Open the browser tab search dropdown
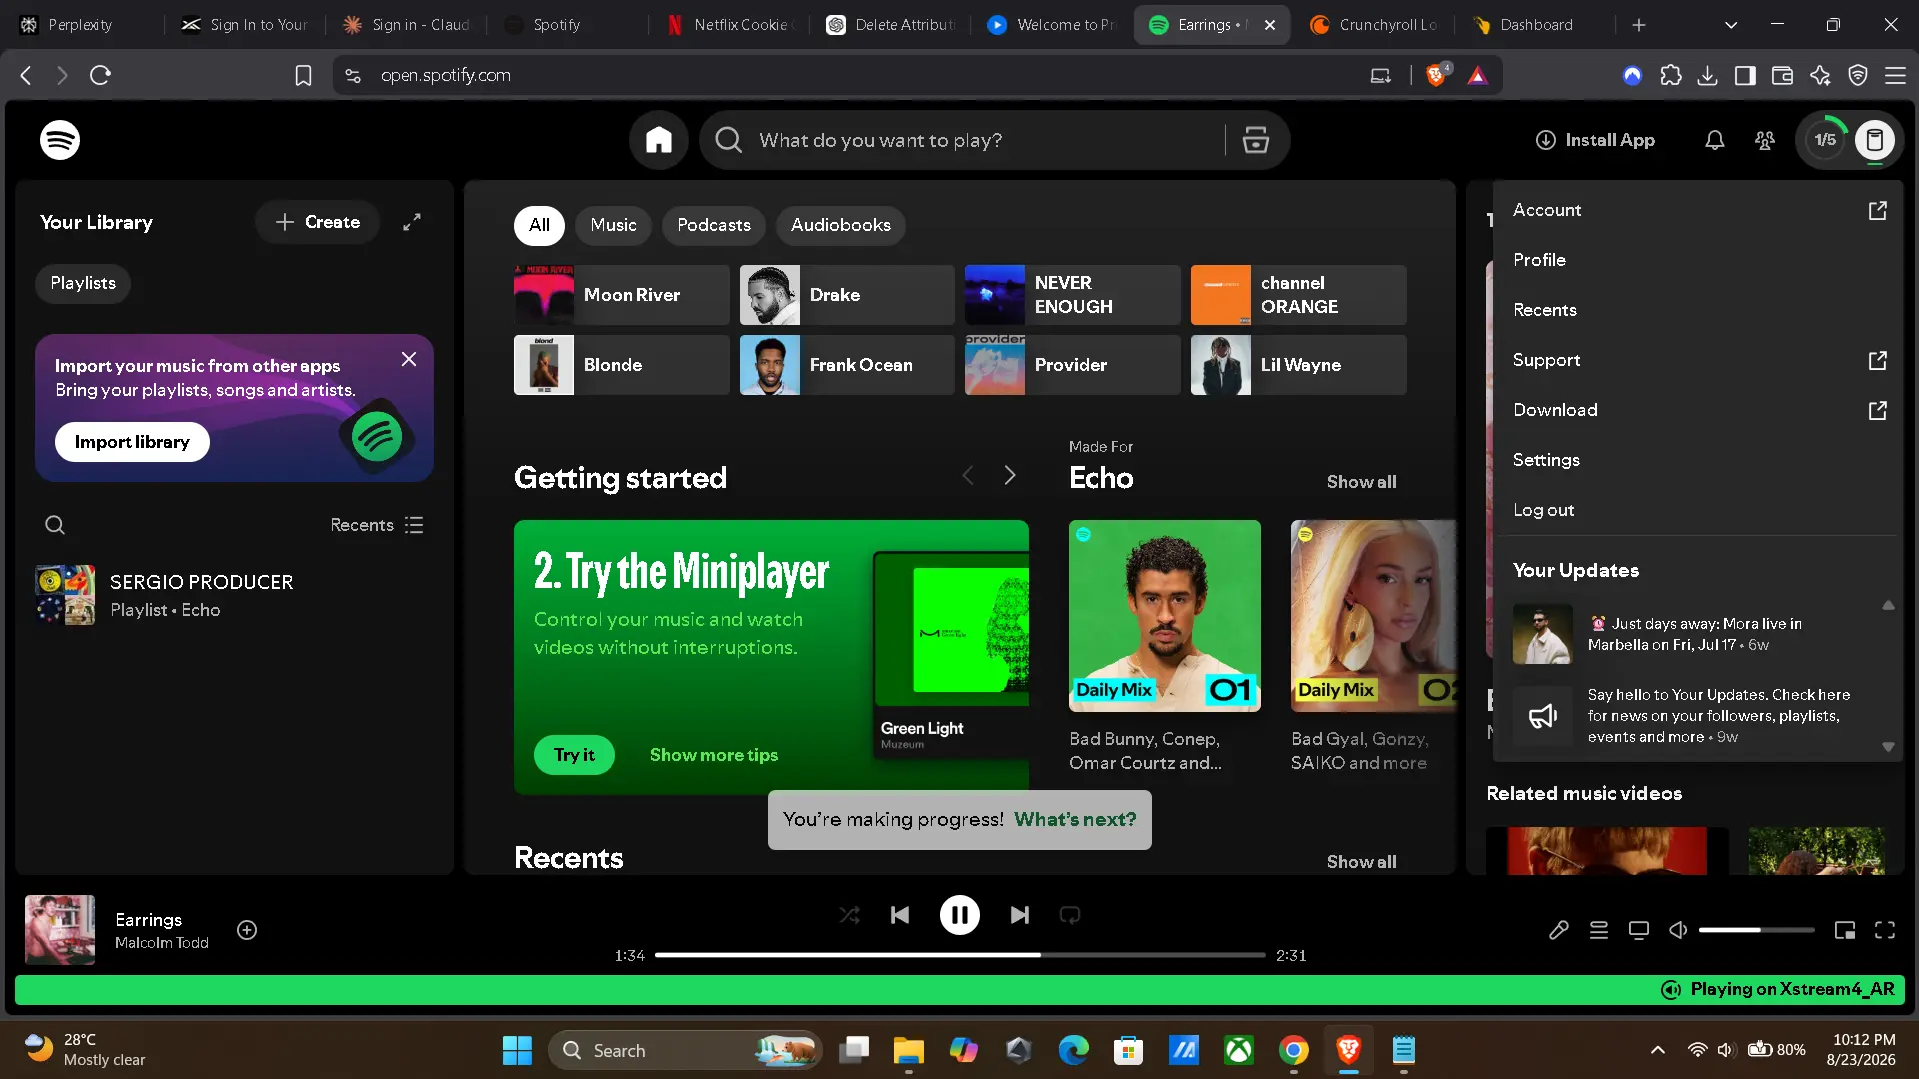The width and height of the screenshot is (1919, 1079). point(1731,25)
